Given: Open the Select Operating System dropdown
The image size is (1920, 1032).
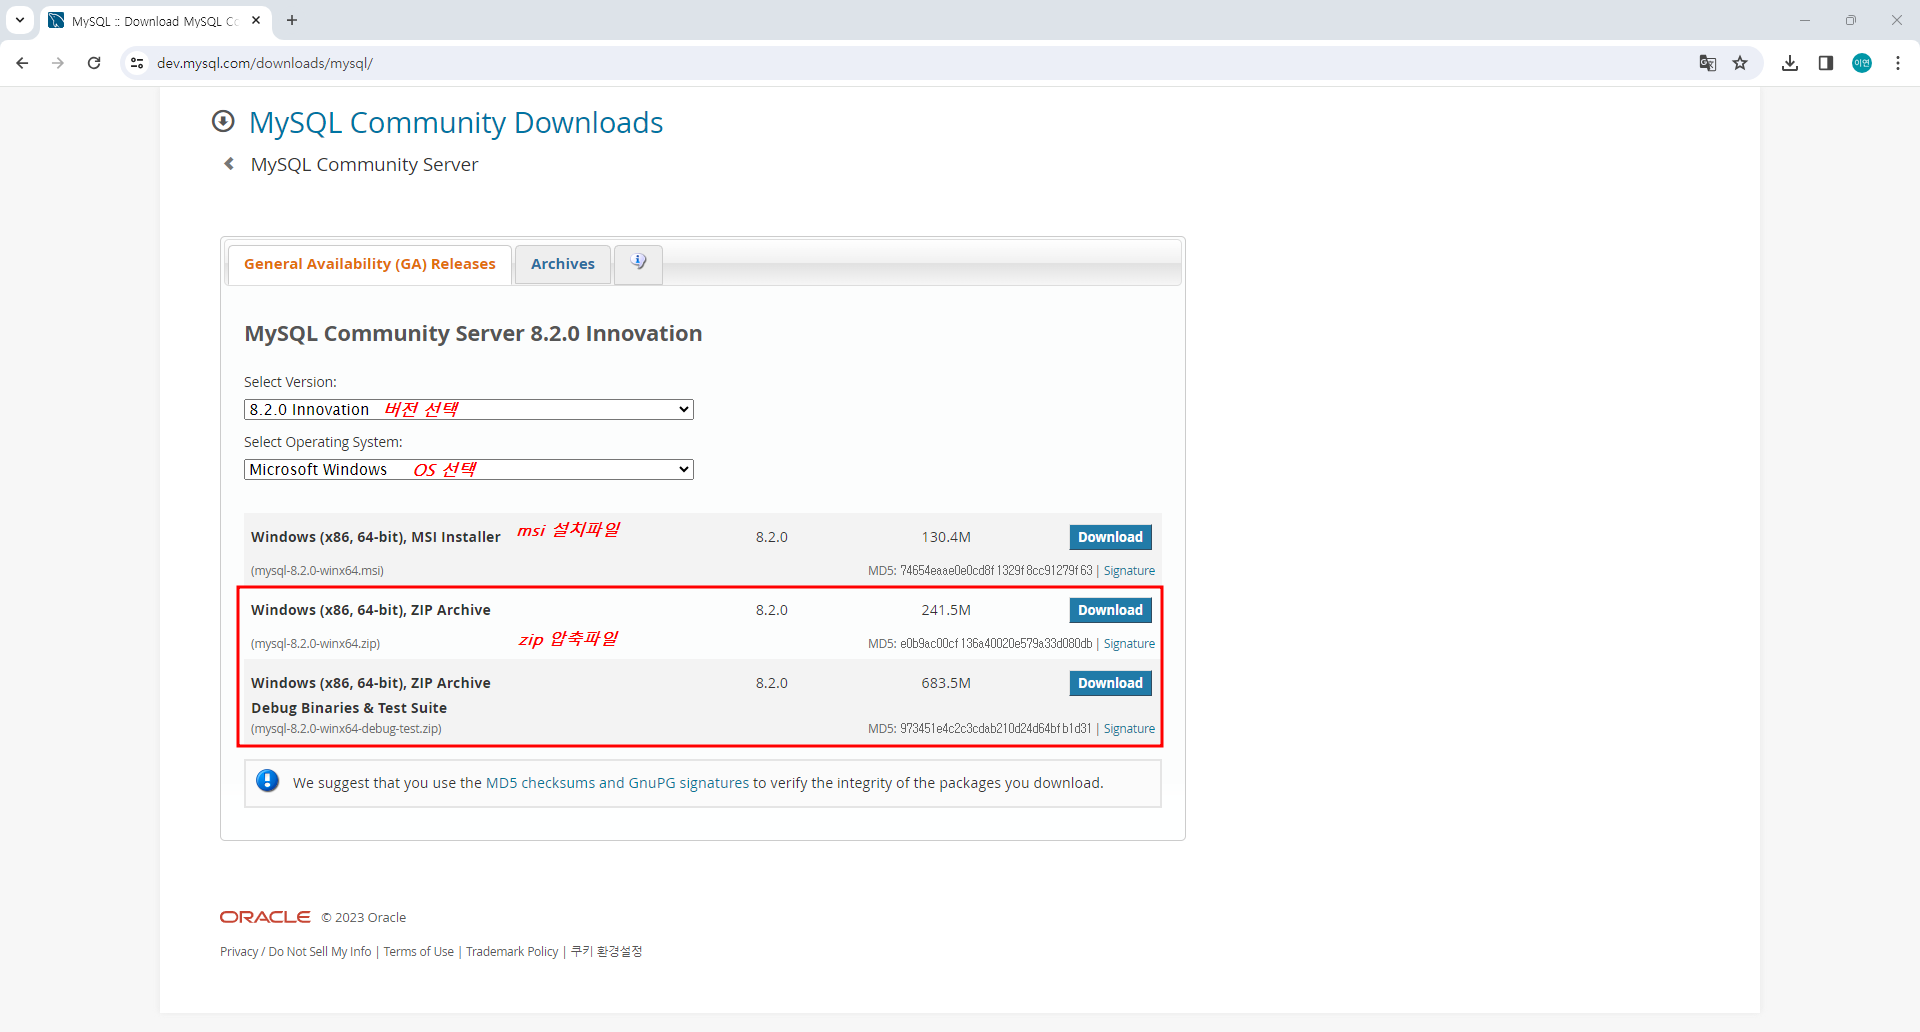Looking at the screenshot, I should [468, 469].
